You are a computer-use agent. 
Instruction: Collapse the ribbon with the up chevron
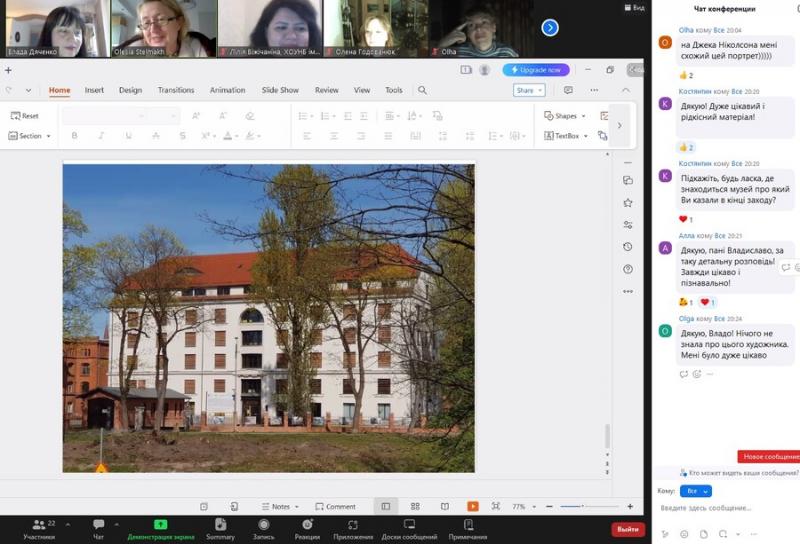626,90
